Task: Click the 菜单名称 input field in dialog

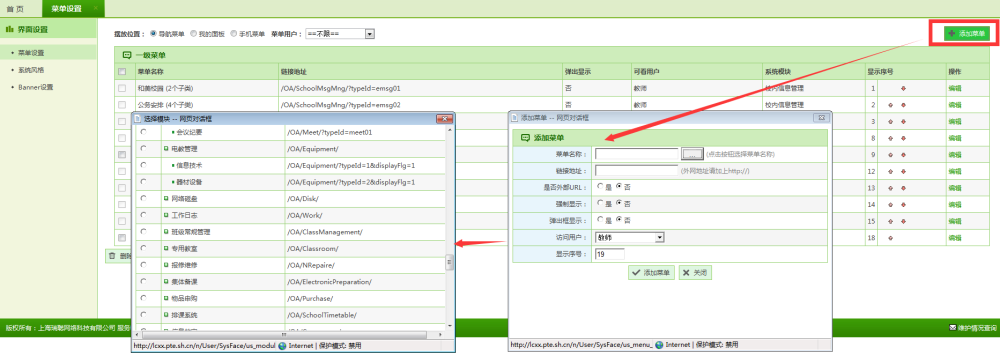Action: [636, 154]
